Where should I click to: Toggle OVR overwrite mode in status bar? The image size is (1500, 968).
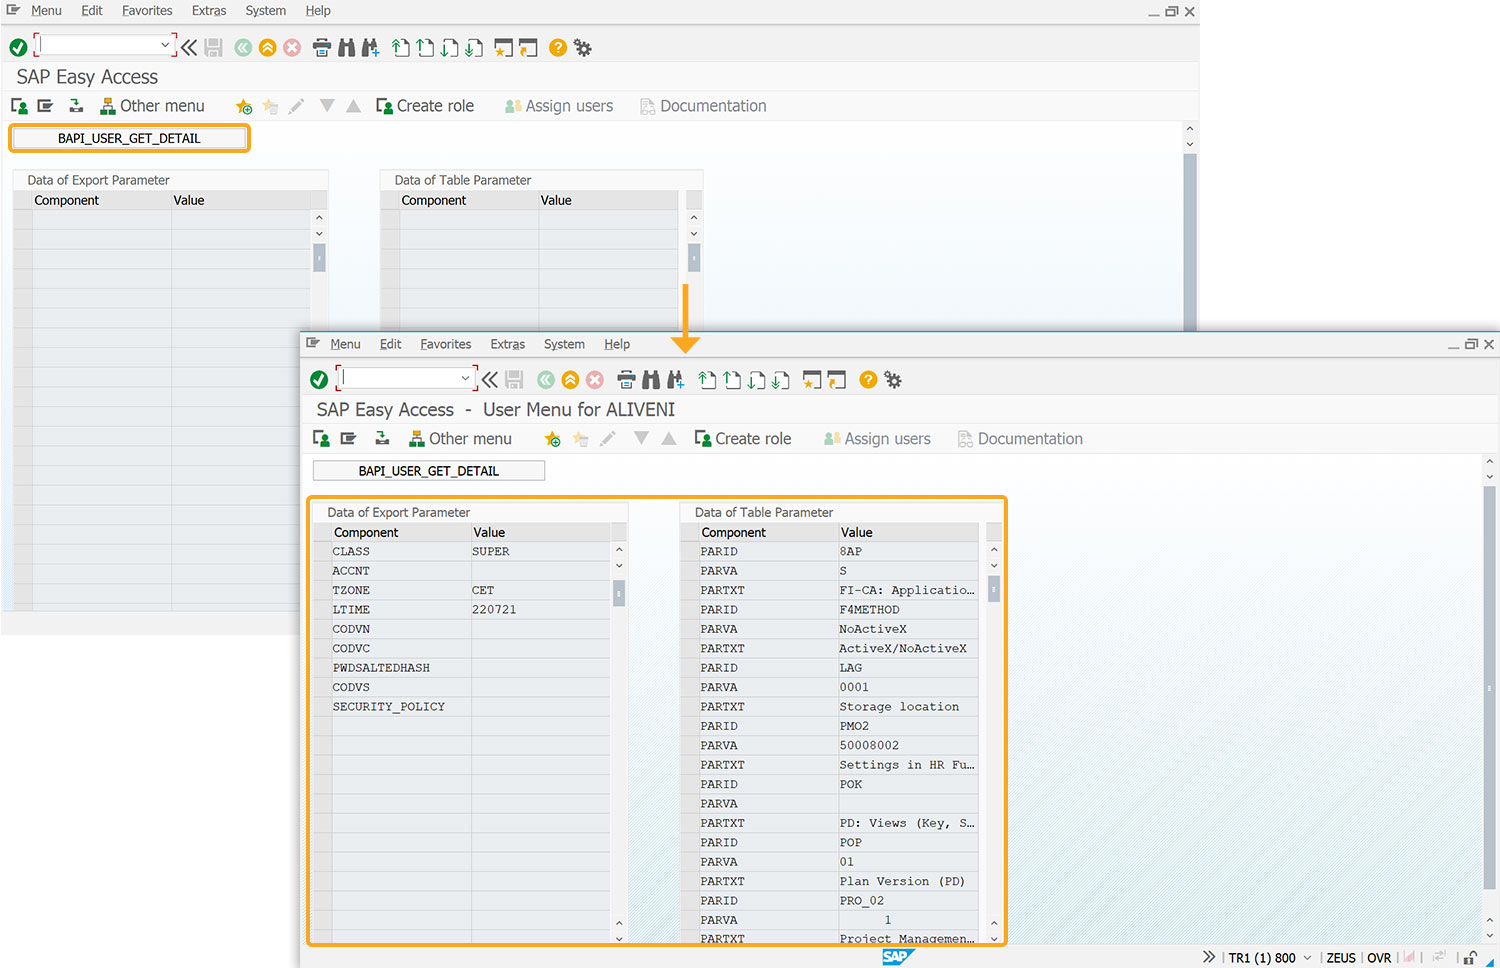[x=1379, y=958]
